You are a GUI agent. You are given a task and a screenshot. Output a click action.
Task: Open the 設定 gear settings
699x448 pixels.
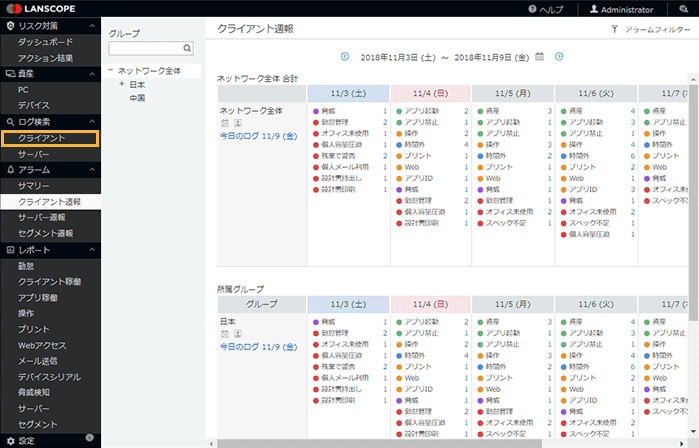[x=9, y=441]
